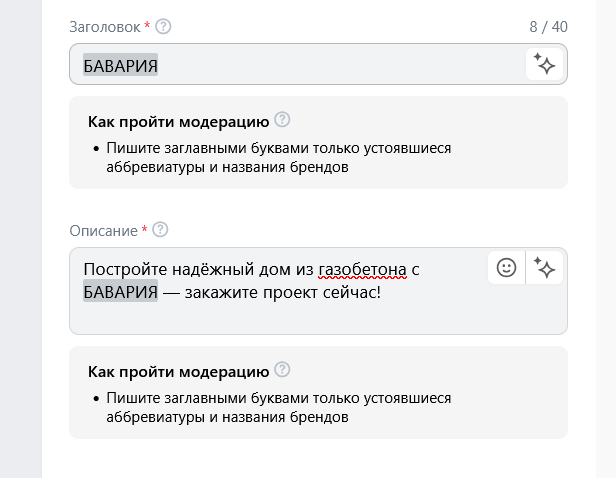Select Заголовок field label
Viewport: 616px width, 478px height.
pos(105,27)
